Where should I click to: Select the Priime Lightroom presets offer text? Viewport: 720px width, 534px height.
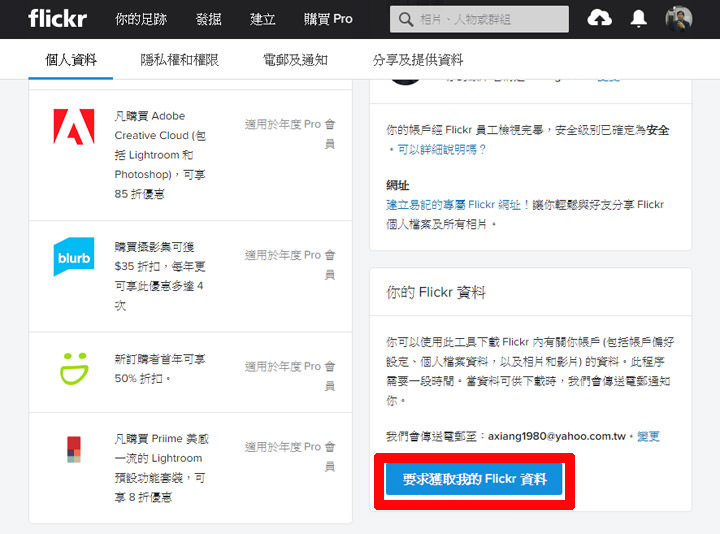(161, 468)
